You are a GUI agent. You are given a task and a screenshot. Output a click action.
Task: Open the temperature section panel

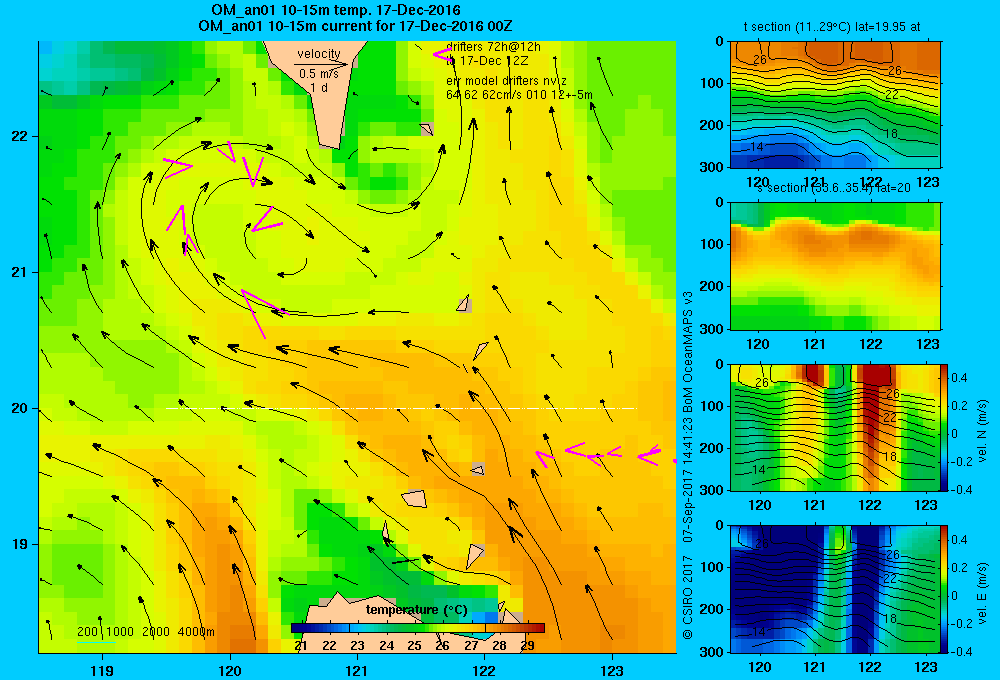click(x=835, y=105)
